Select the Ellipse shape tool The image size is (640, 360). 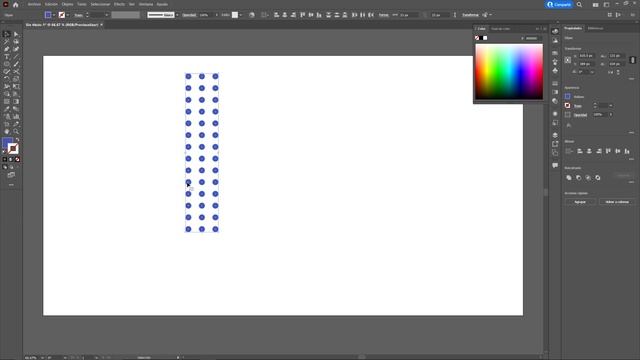coord(7,64)
